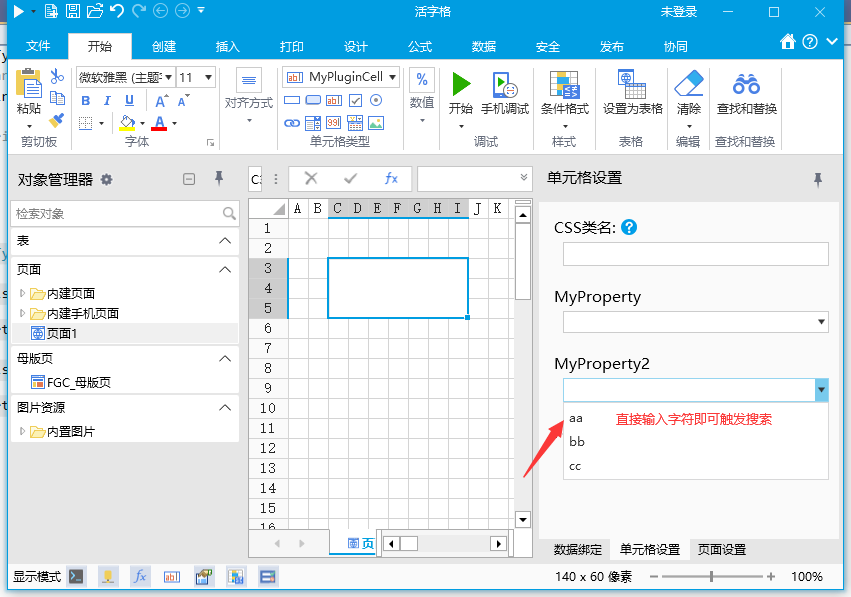Toggle italic formatting
851x597 pixels.
107,101
